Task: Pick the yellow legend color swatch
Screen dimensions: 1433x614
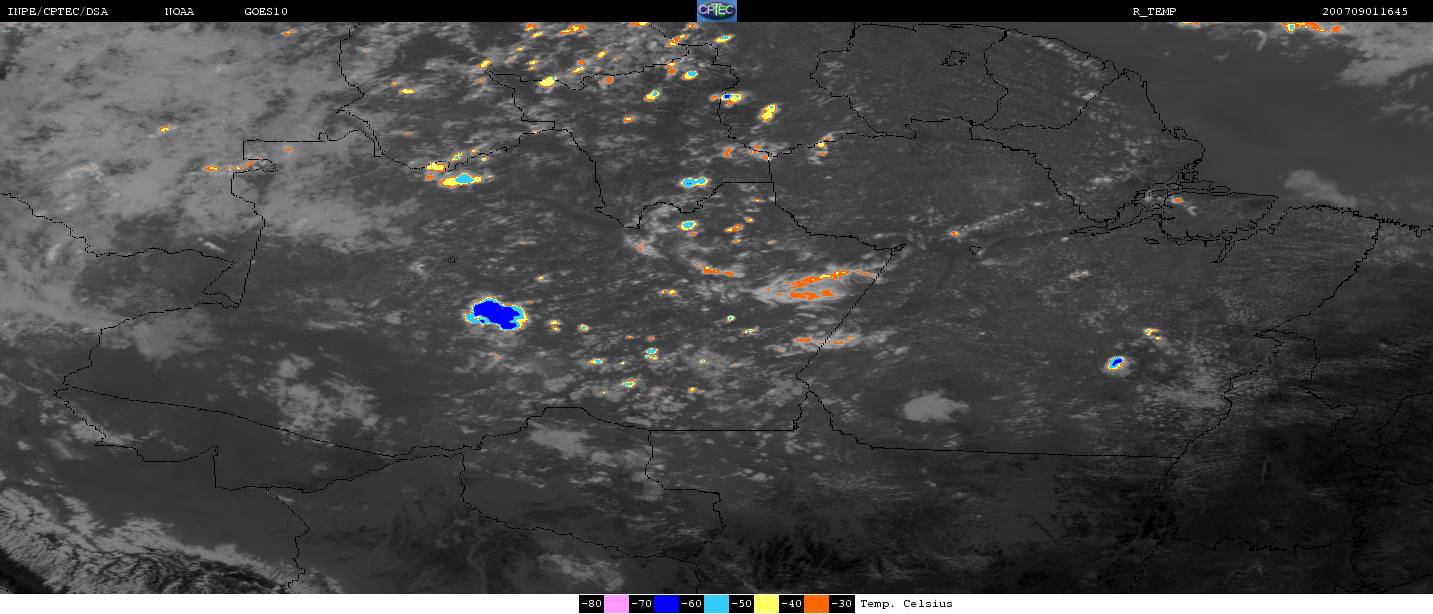Action: tap(767, 604)
